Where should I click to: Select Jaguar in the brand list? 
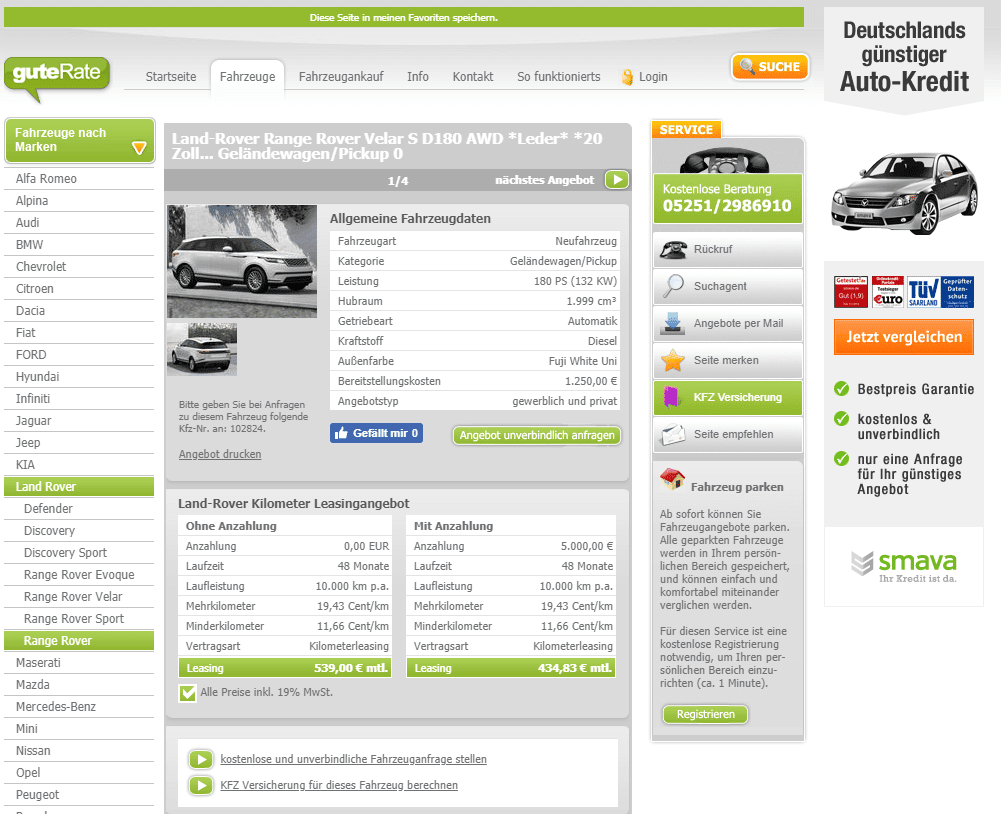[79, 421]
